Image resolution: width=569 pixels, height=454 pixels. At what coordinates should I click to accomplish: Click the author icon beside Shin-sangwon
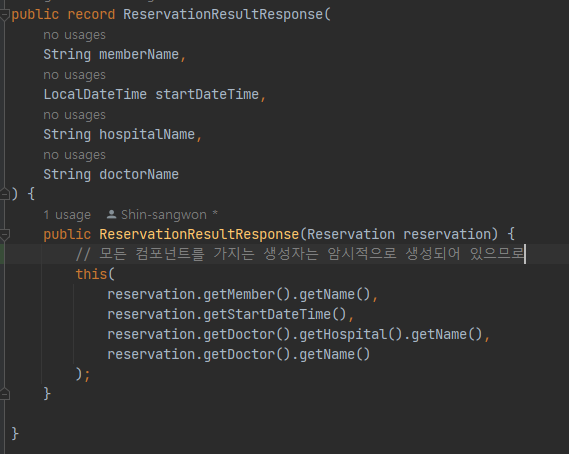(111, 215)
